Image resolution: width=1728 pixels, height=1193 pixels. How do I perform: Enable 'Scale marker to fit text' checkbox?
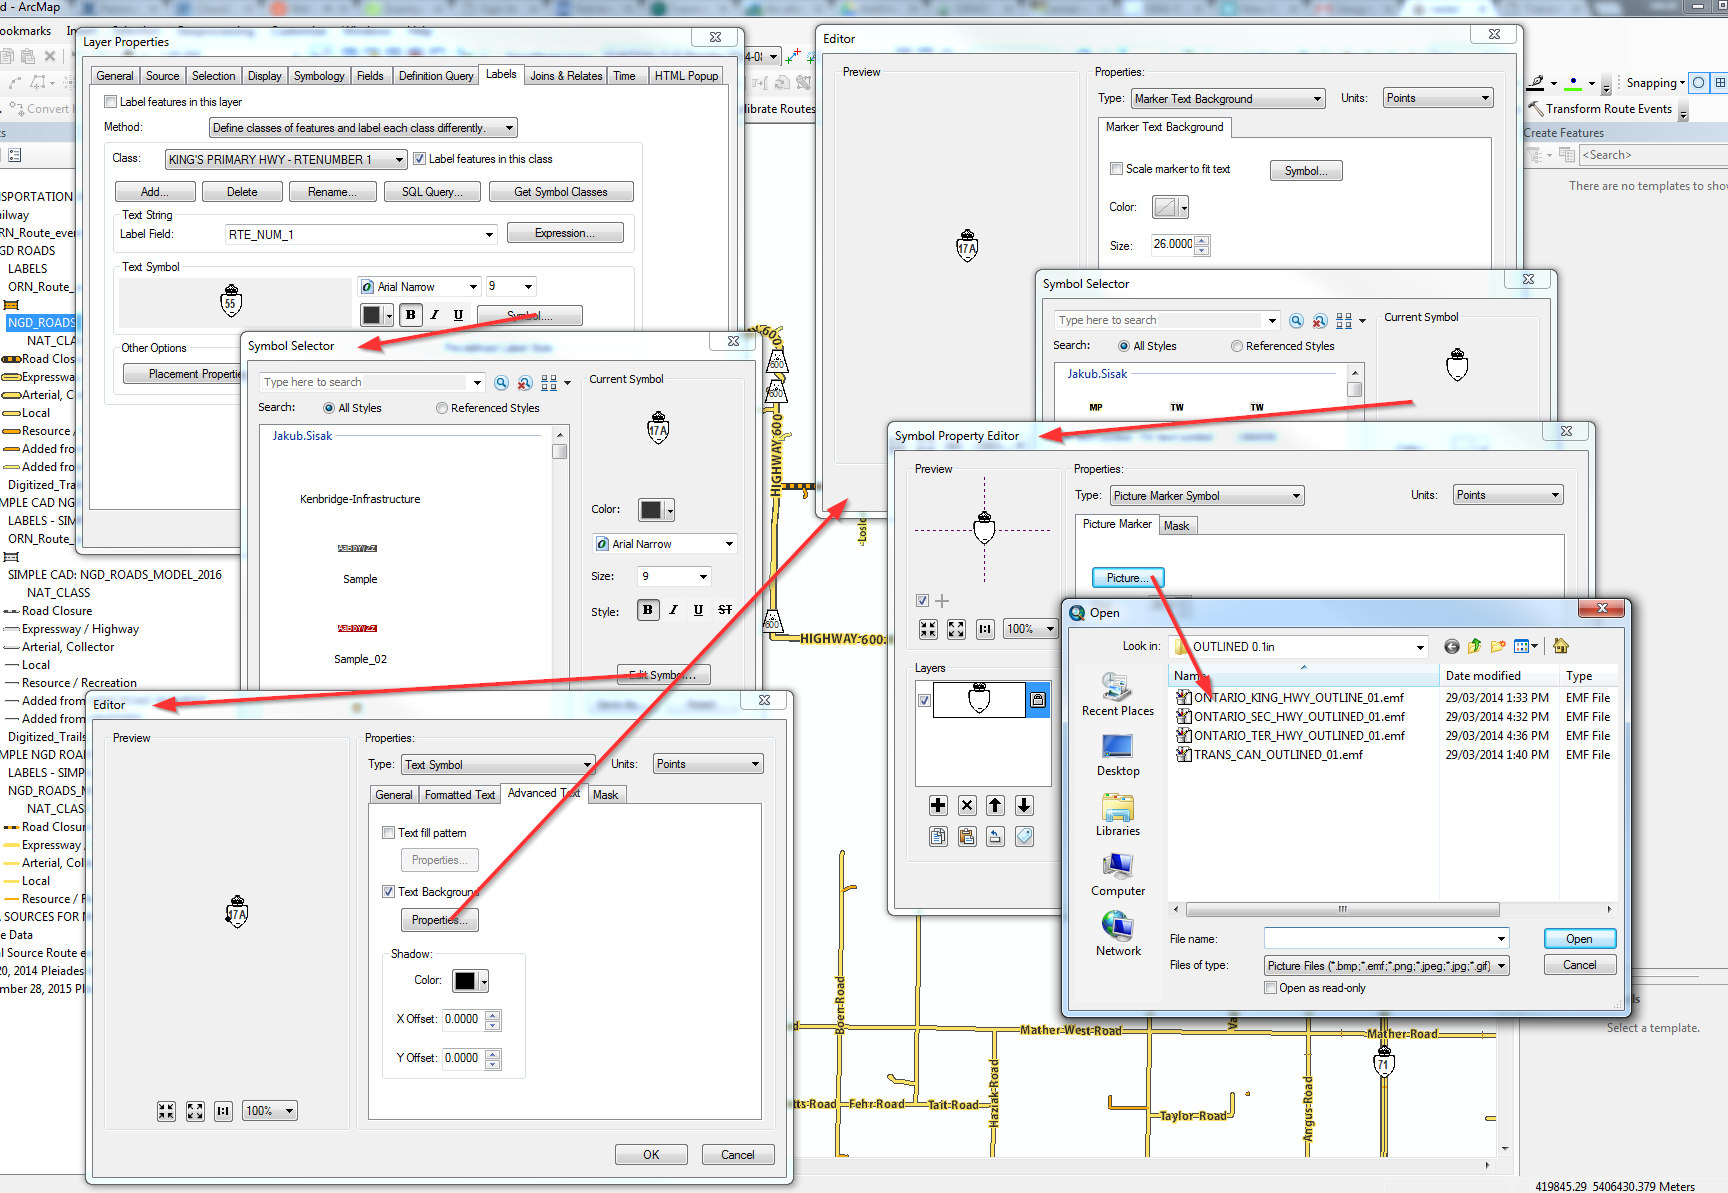(1116, 169)
